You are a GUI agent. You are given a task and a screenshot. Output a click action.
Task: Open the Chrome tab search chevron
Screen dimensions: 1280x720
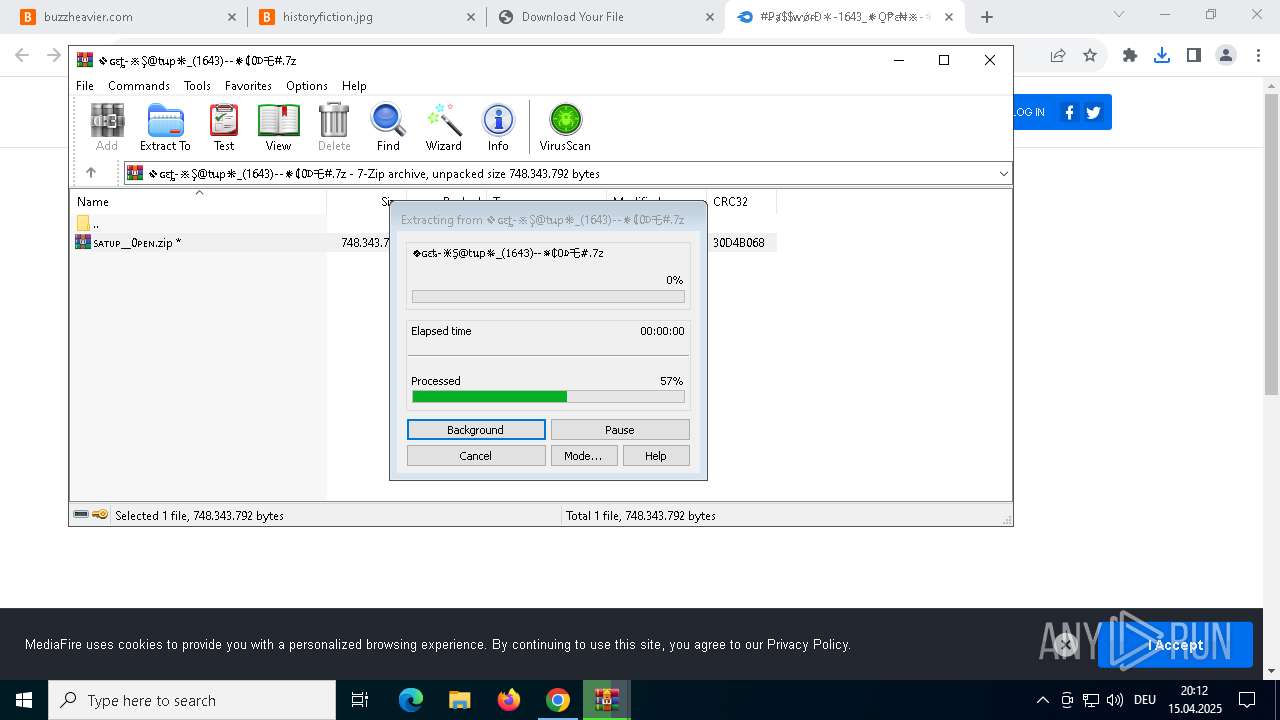coord(1119,15)
